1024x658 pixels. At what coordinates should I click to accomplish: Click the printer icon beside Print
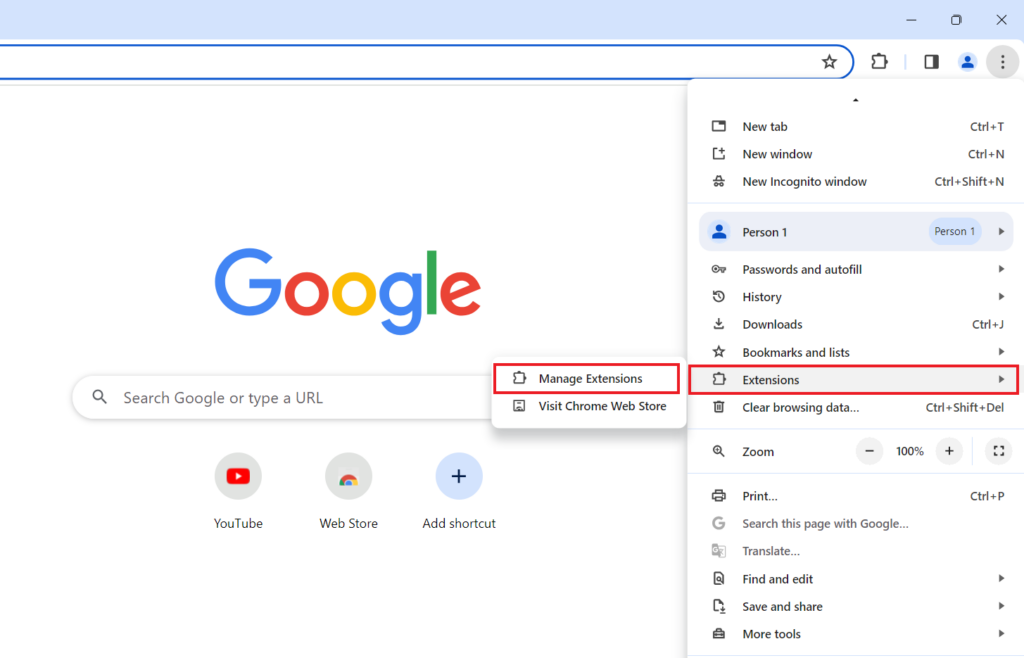(x=718, y=495)
